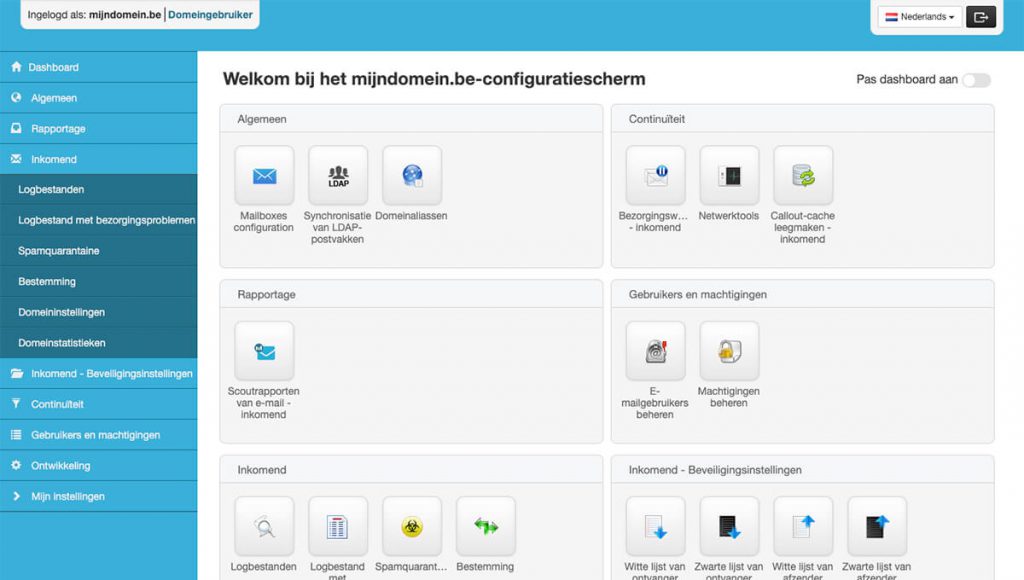Click the logout icon button

point(980,17)
